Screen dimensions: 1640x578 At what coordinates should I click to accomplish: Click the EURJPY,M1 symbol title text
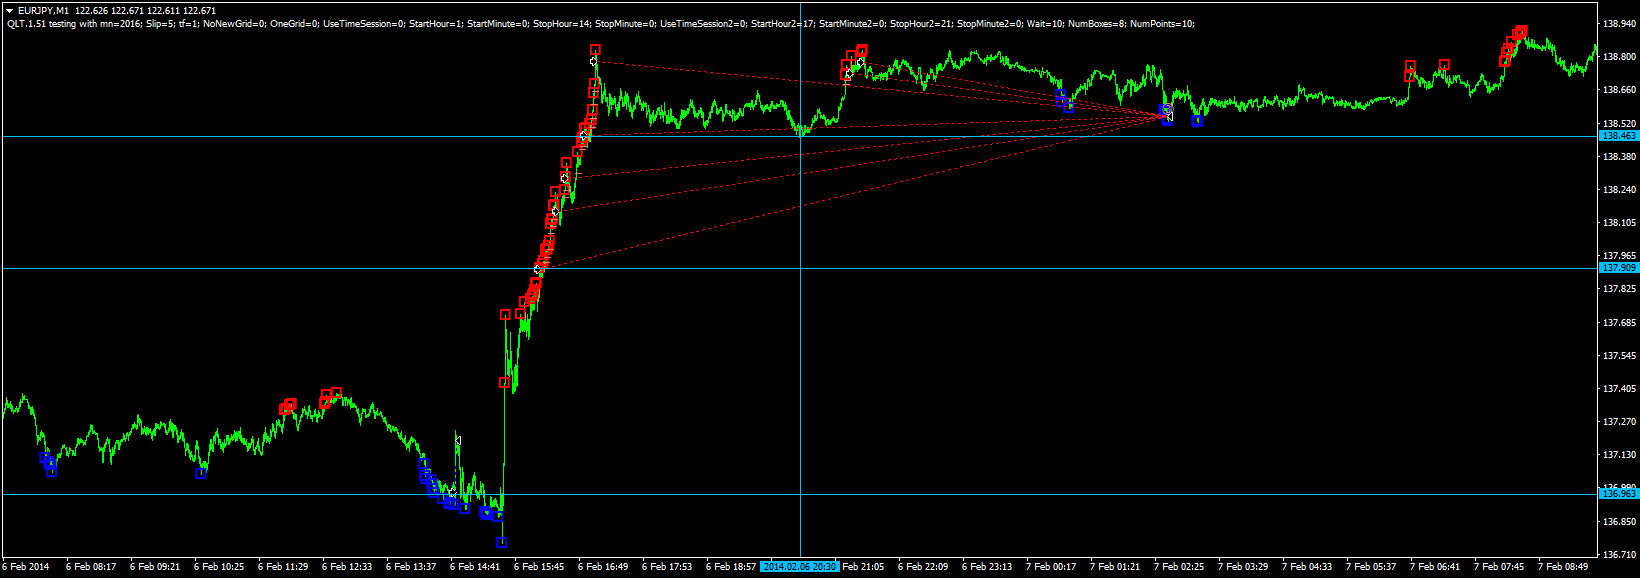tap(43, 10)
